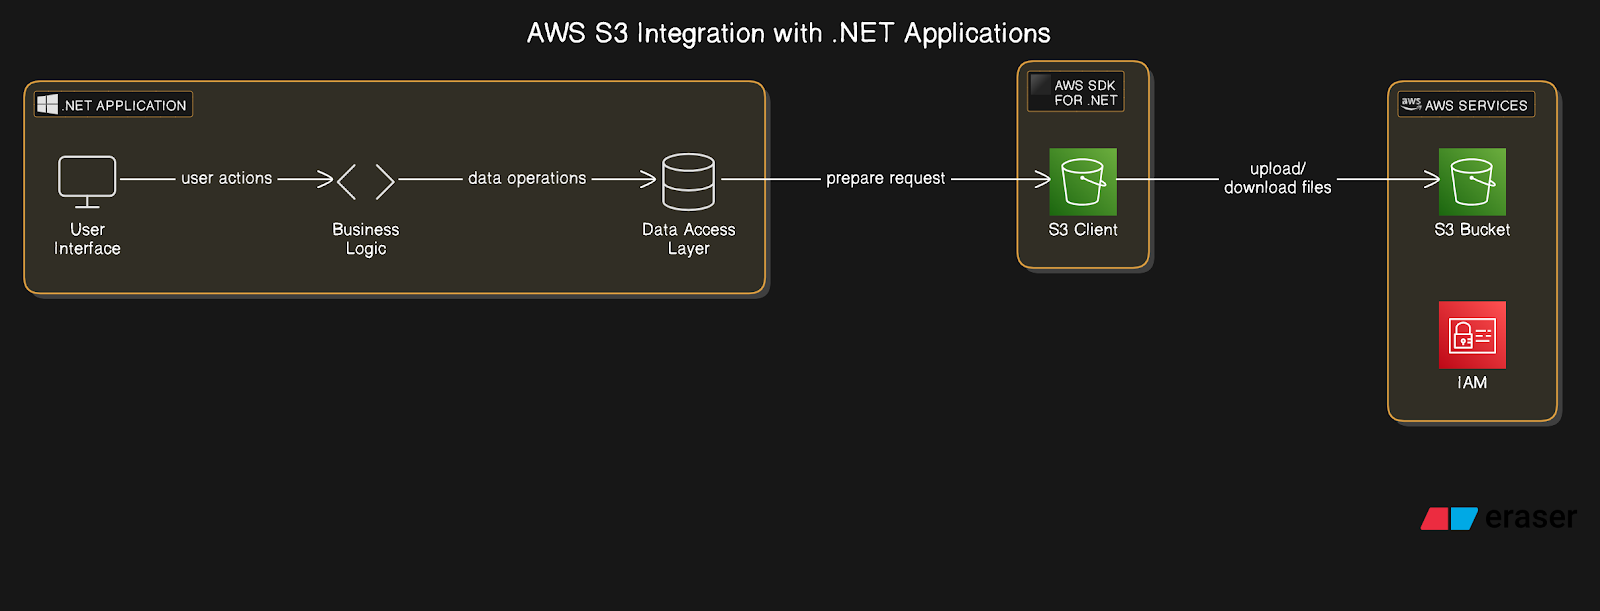Select the diagram title 'AWS S3 Integration with .NET Applications'

[789, 33]
